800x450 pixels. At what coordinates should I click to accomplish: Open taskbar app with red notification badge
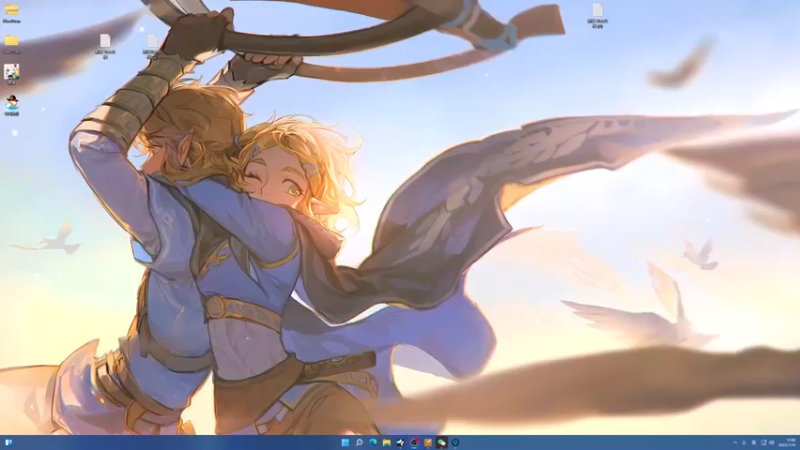pyautogui.click(x=414, y=442)
